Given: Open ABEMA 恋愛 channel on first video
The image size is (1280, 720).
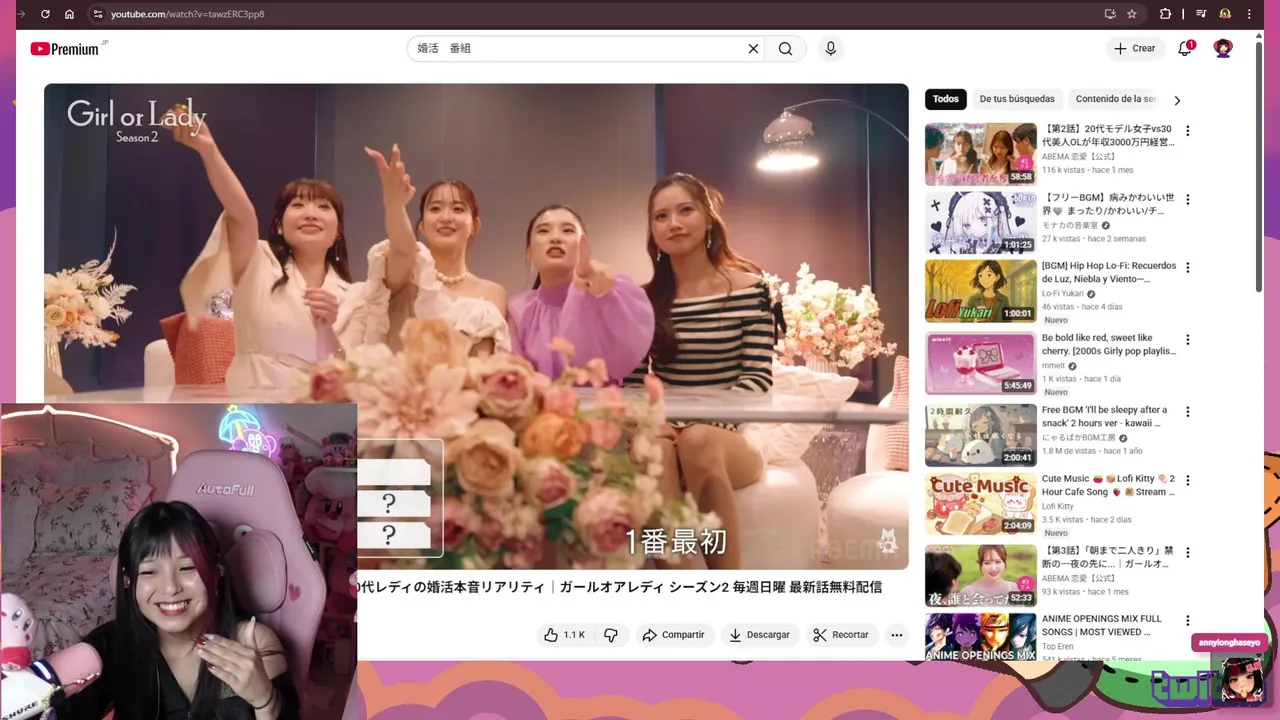Looking at the screenshot, I should point(1078,157).
